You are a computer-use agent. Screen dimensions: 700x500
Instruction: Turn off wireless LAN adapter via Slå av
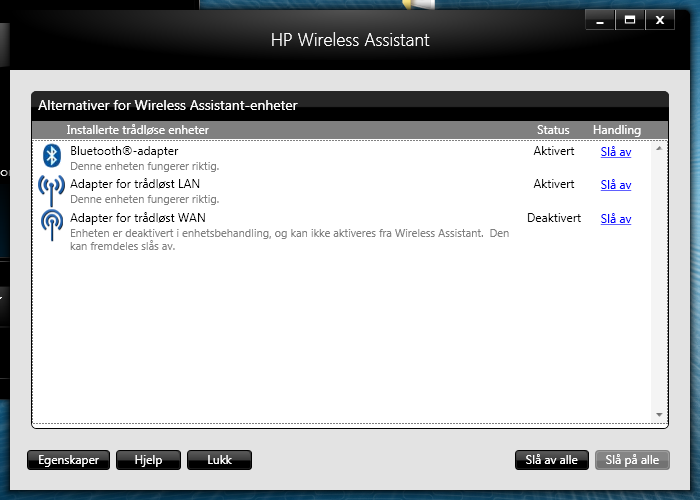(x=616, y=185)
